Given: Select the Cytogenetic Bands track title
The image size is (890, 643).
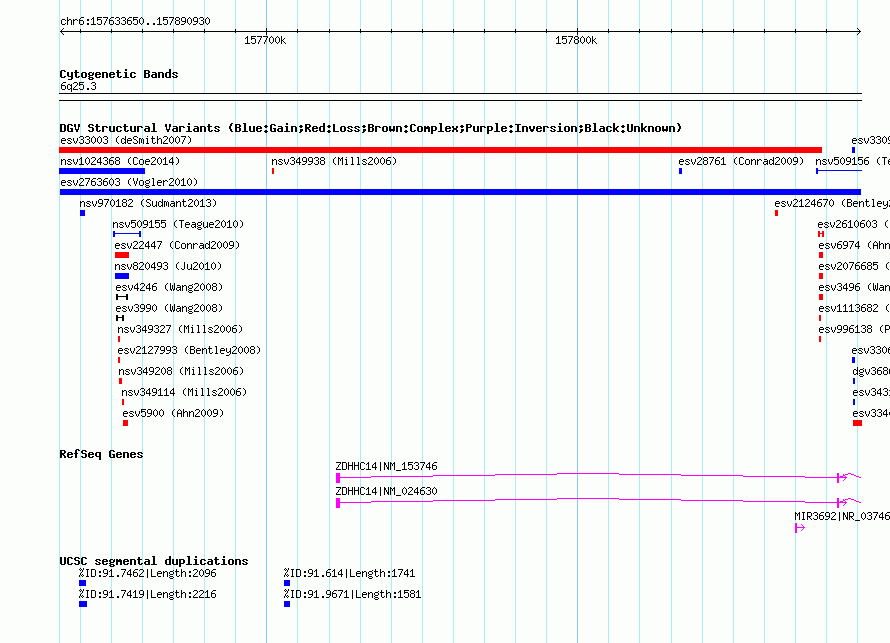Looking at the screenshot, I should 119,74.
